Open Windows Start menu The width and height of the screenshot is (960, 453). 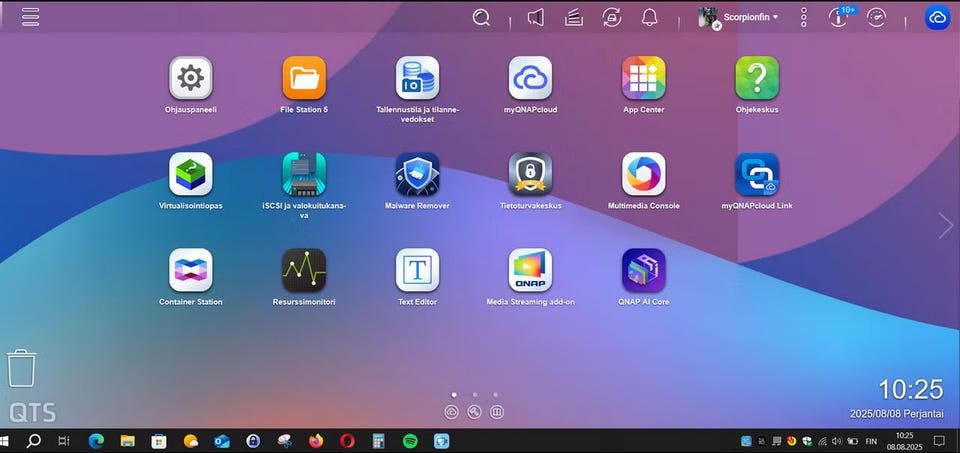click(x=4, y=441)
